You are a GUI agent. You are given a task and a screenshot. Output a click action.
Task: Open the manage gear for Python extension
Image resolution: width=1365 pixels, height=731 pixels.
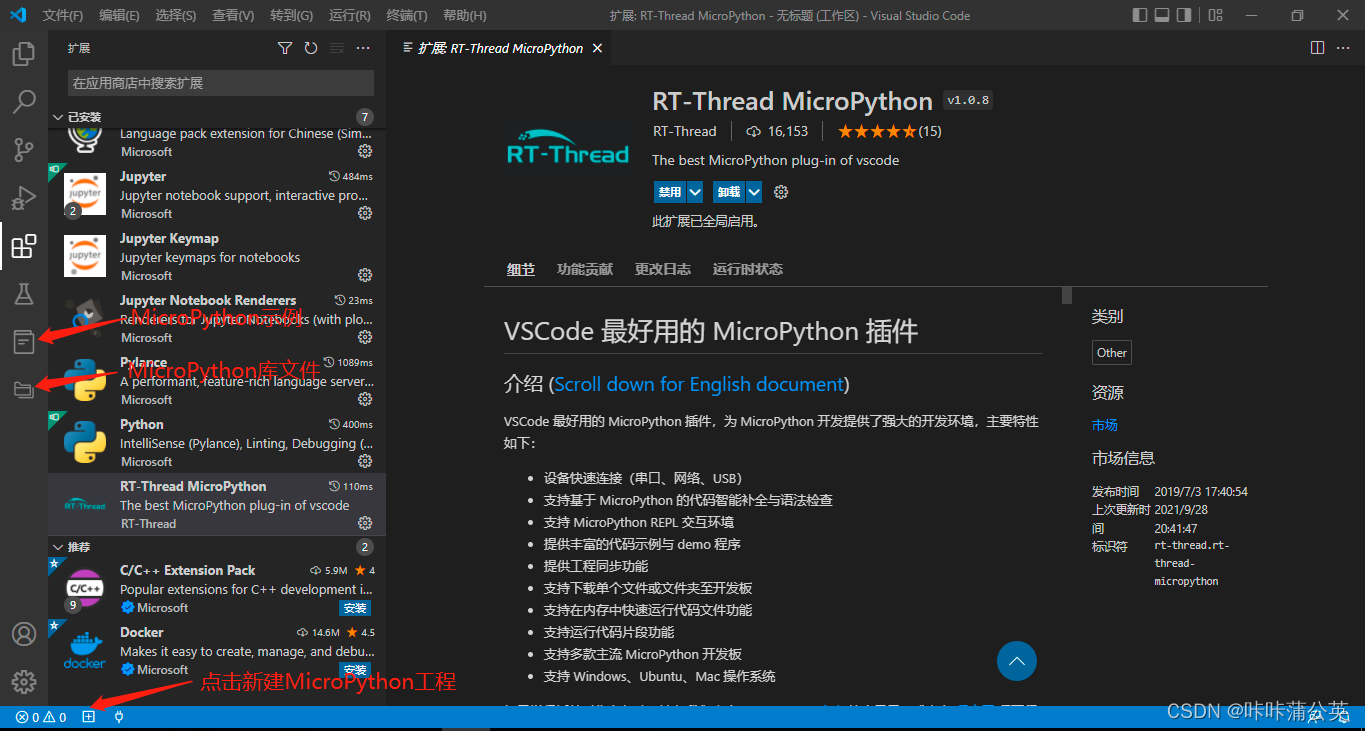365,461
